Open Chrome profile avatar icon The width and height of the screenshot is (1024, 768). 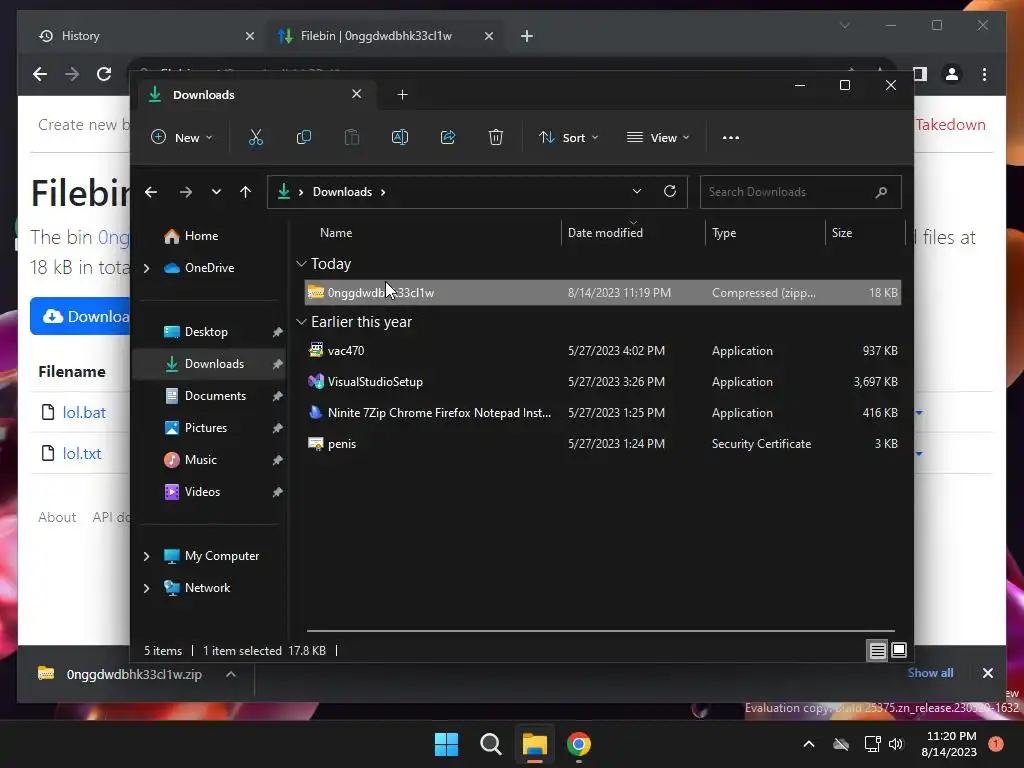[x=952, y=74]
